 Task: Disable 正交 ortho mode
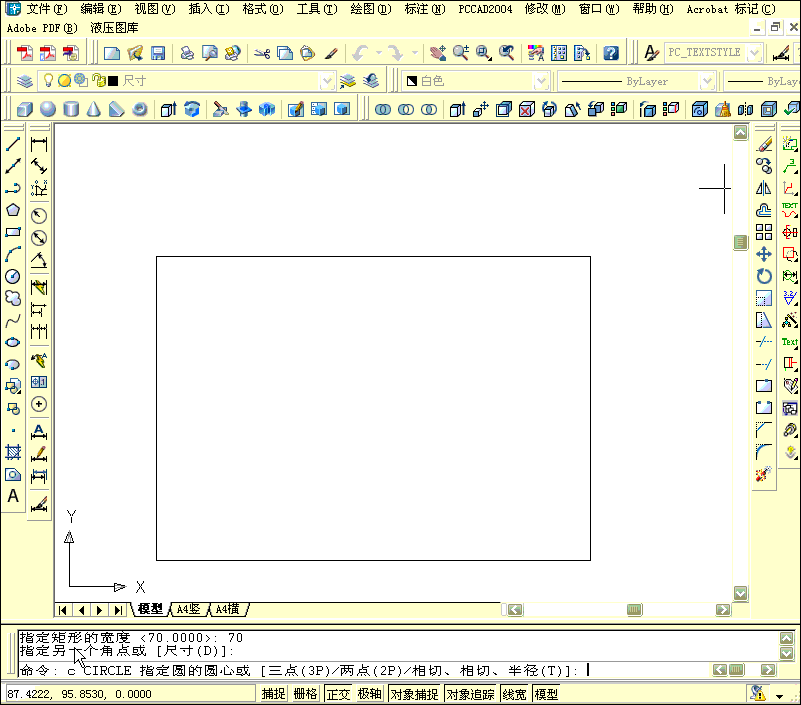coord(337,693)
